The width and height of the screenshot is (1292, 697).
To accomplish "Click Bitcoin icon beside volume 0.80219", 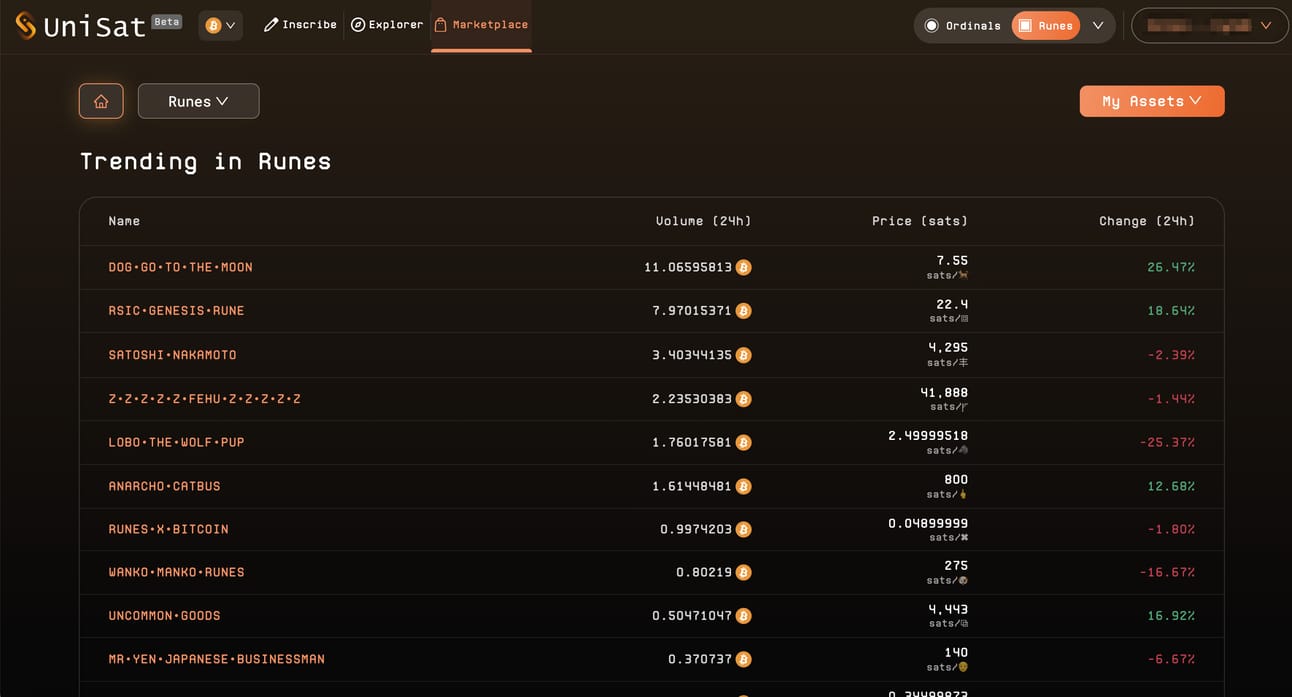I will (x=743, y=572).
